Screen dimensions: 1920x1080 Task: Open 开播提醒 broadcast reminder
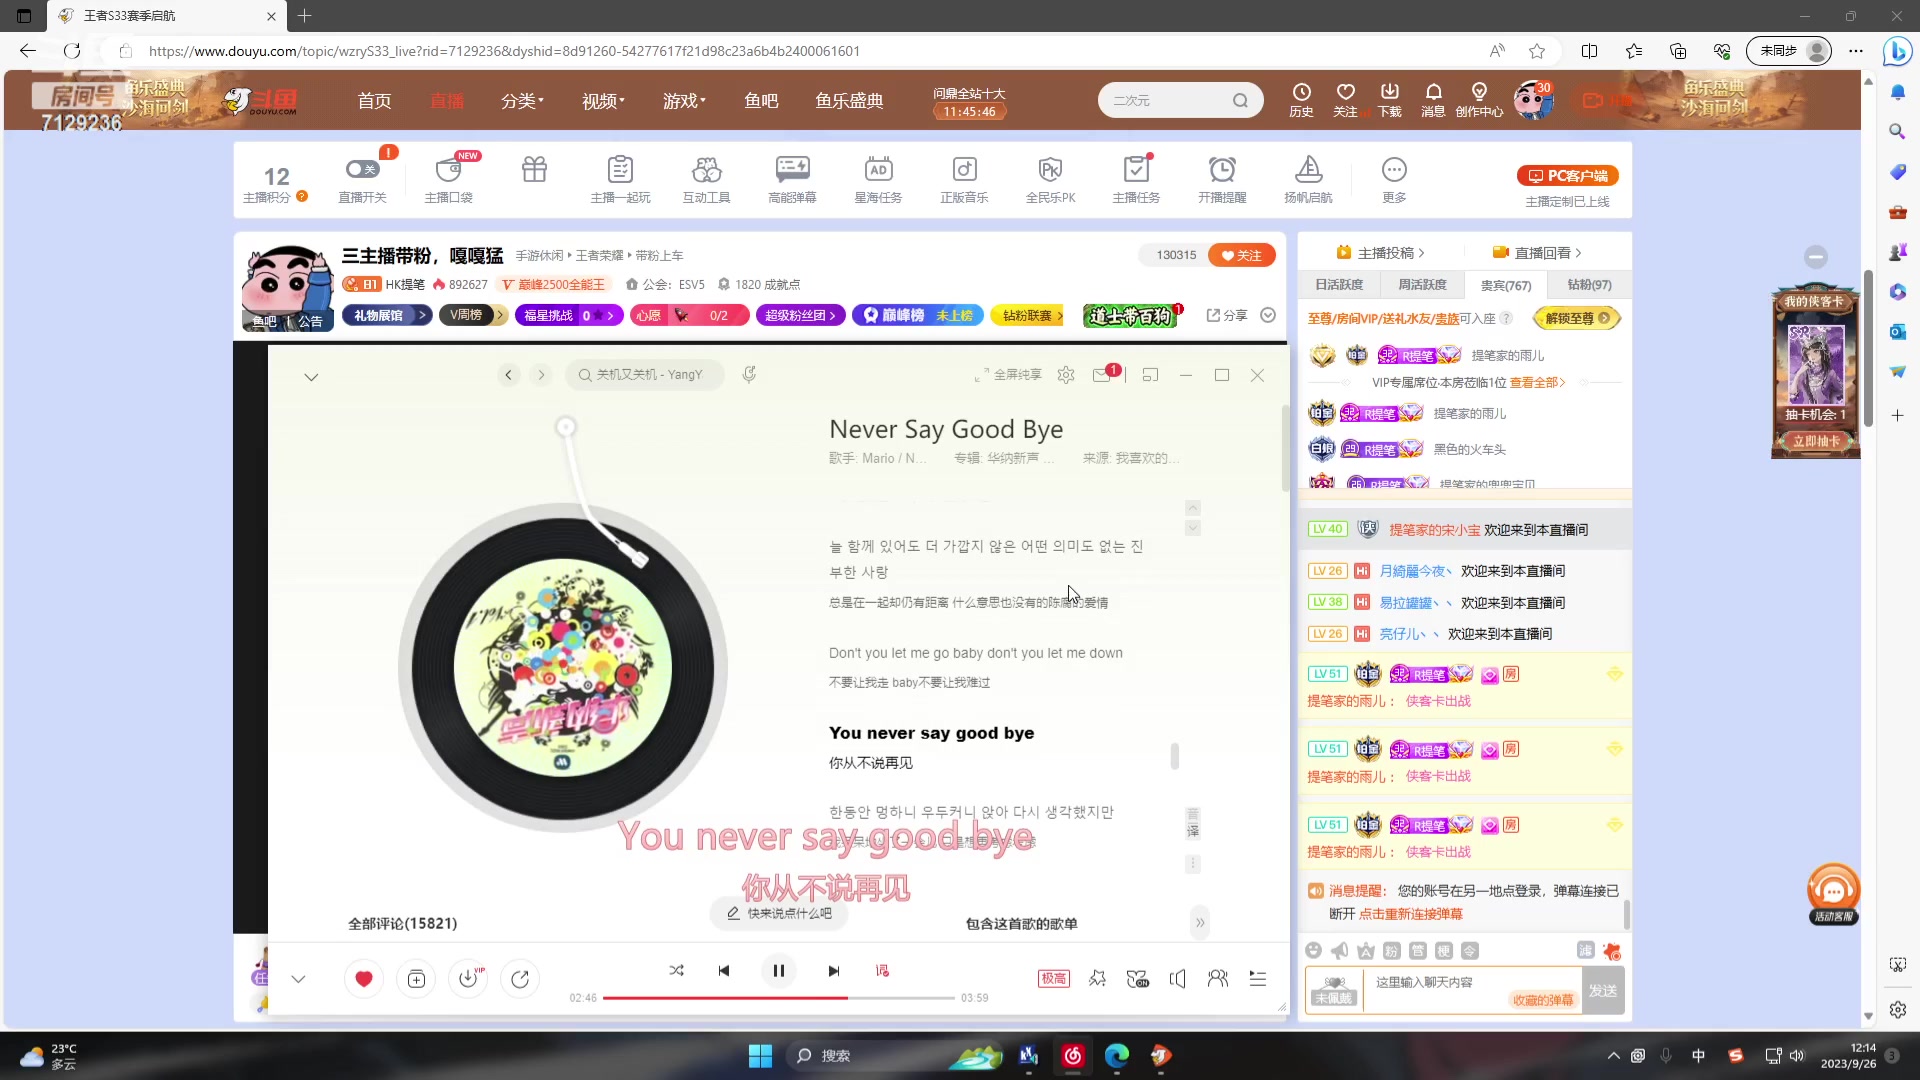(x=1222, y=179)
